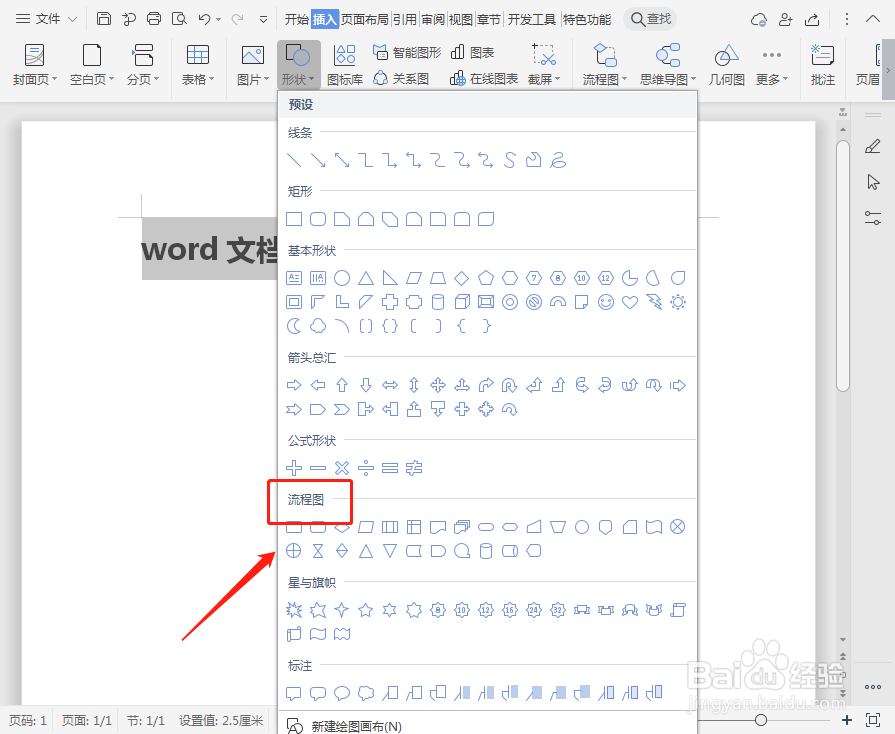Click the Save icon in the quick toolbar
Image resolution: width=895 pixels, height=734 pixels.
tap(103, 19)
